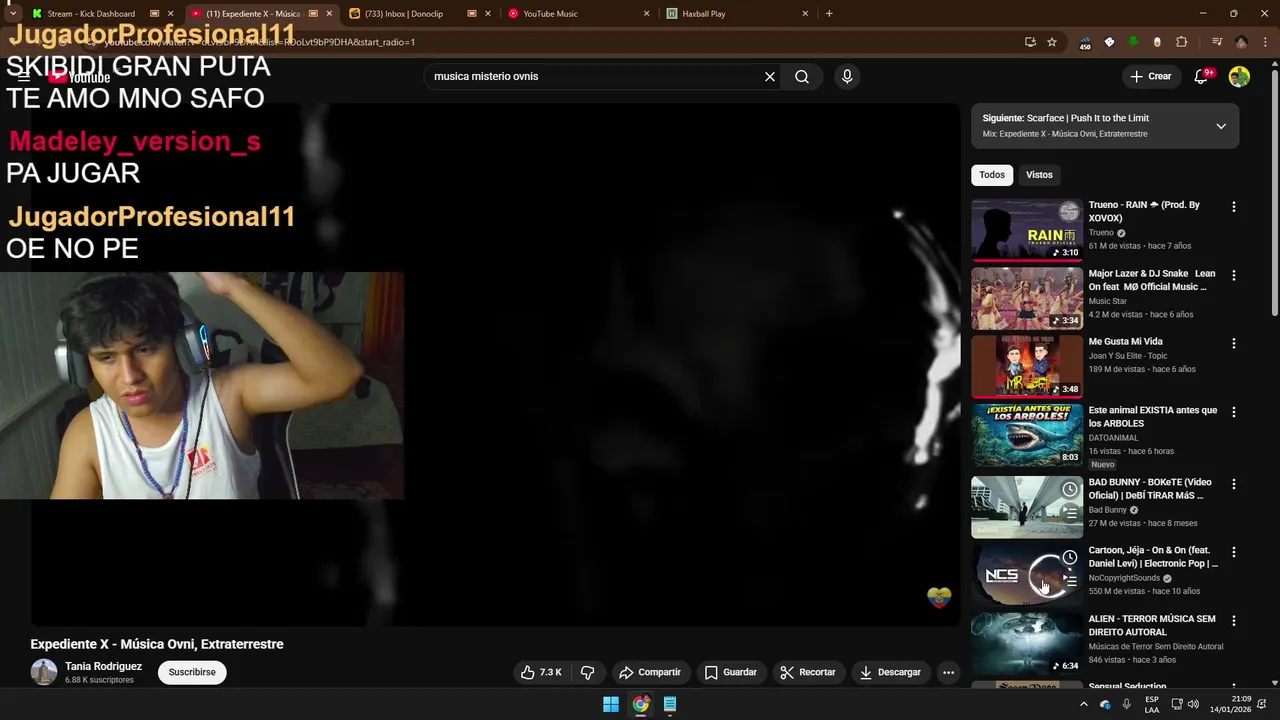Open the Chrome three-dot menu
This screenshot has width=1280, height=720.
(x=1264, y=42)
